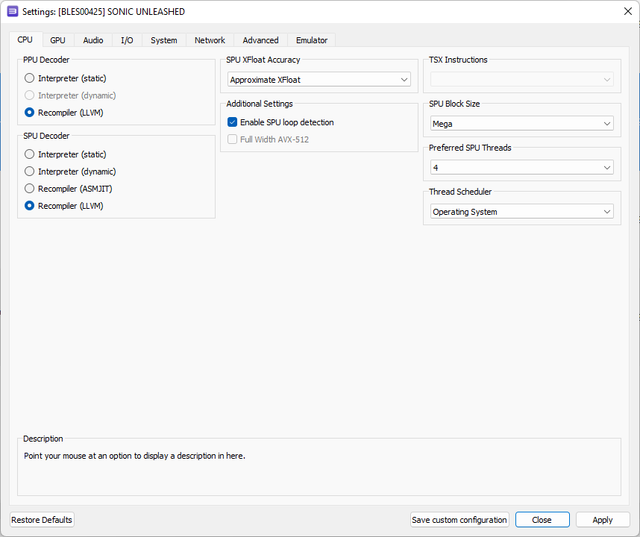Viewport: 640px width, 537px height.
Task: Select PPU Decoder Recompiler (LLVM)
Action: pos(64,112)
